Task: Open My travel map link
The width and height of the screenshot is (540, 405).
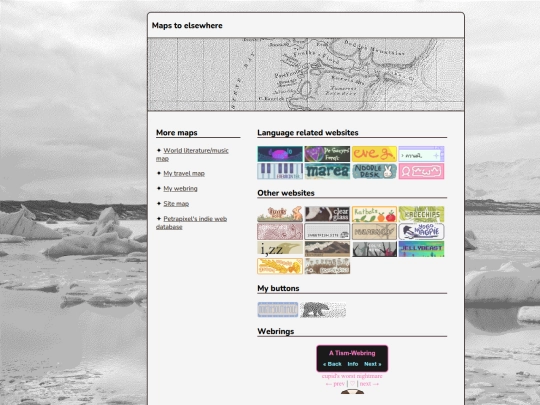Action: coord(184,173)
